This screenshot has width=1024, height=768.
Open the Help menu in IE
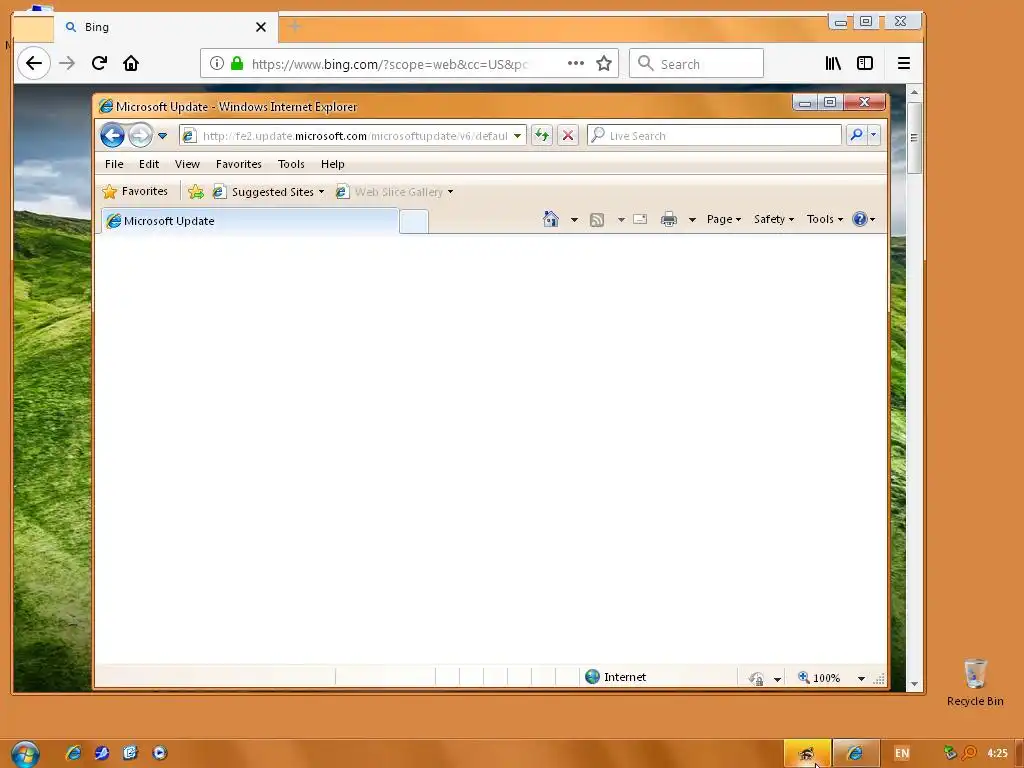pyautogui.click(x=332, y=164)
